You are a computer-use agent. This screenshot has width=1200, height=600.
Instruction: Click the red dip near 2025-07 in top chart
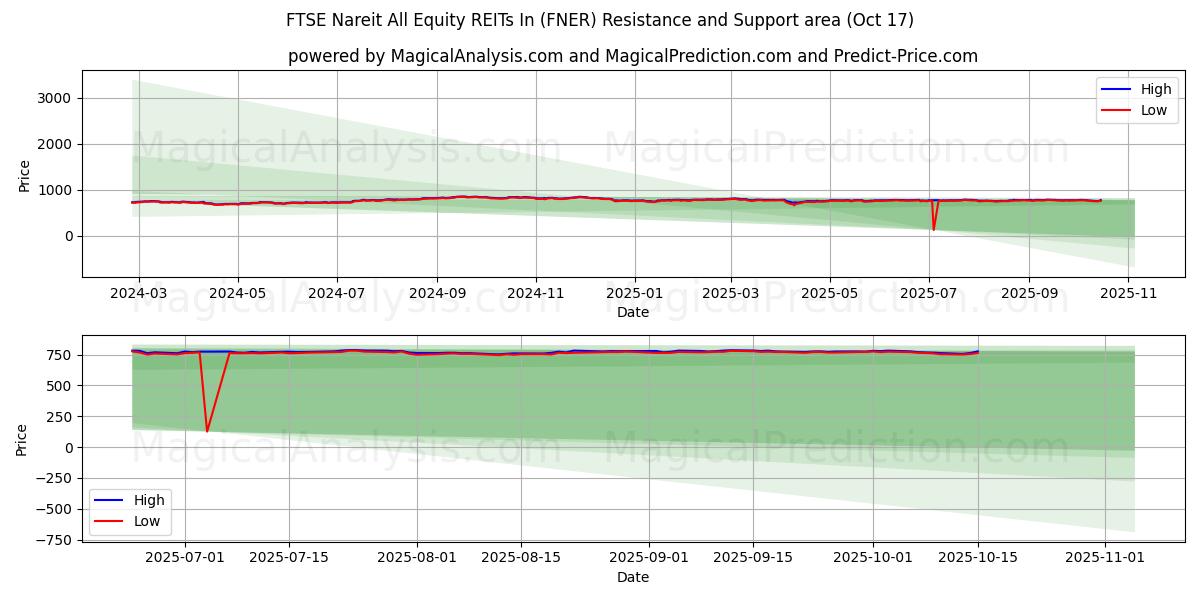(934, 229)
